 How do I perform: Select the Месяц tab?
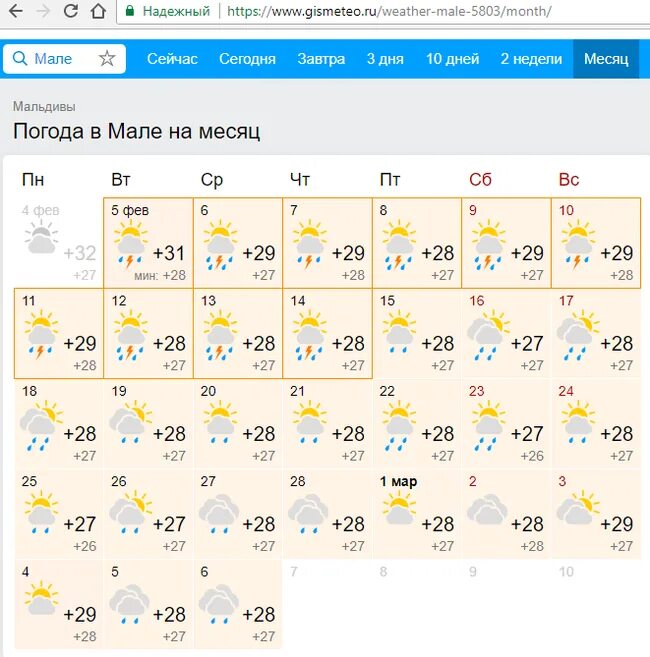(606, 59)
